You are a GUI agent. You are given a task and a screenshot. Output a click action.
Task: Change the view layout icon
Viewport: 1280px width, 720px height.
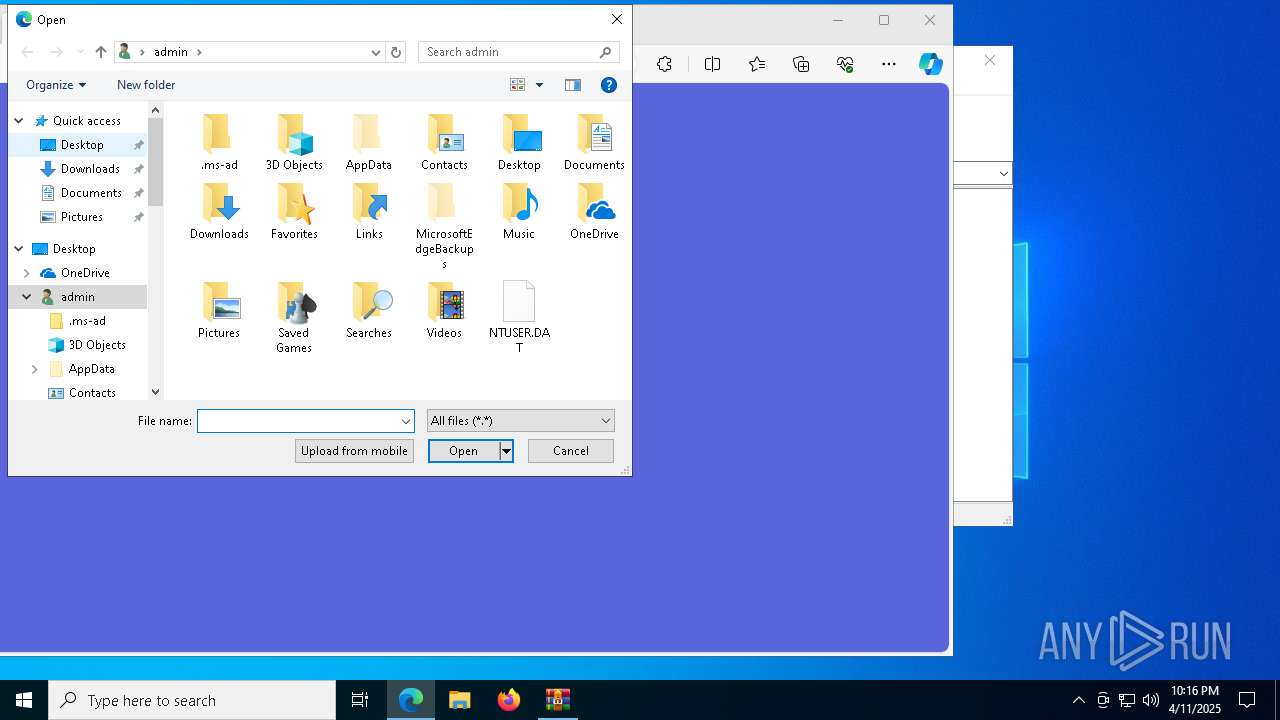coord(517,85)
